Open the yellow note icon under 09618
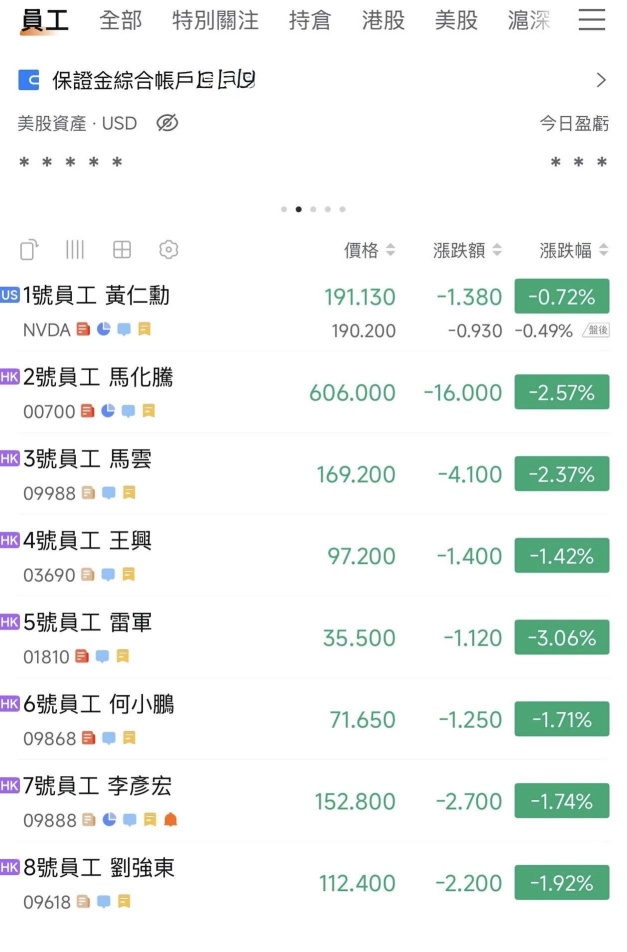Viewport: 627px width, 952px height. pyautogui.click(x=124, y=902)
